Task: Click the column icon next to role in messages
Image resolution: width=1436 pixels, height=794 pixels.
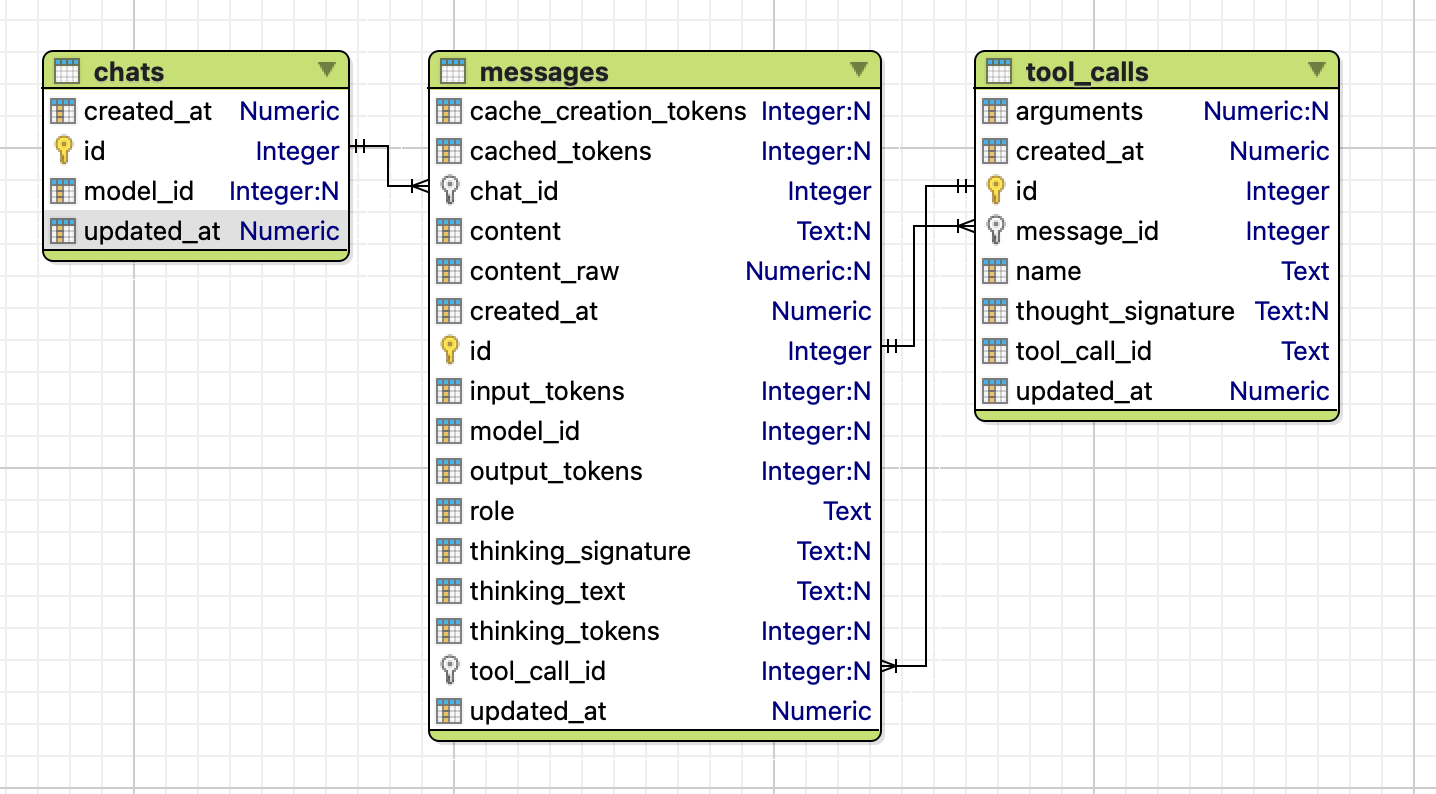Action: coord(450,510)
